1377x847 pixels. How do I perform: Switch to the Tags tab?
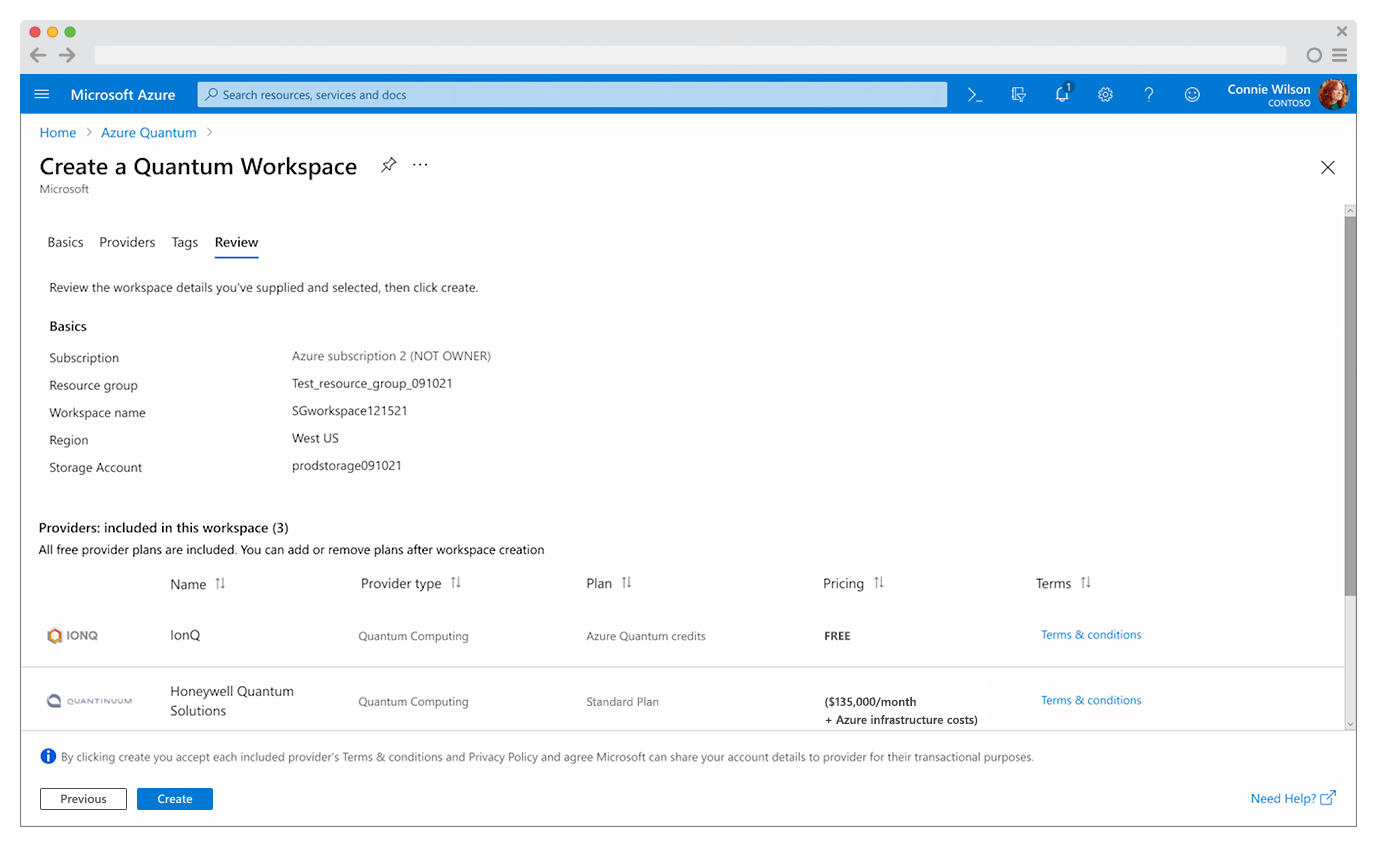[185, 243]
